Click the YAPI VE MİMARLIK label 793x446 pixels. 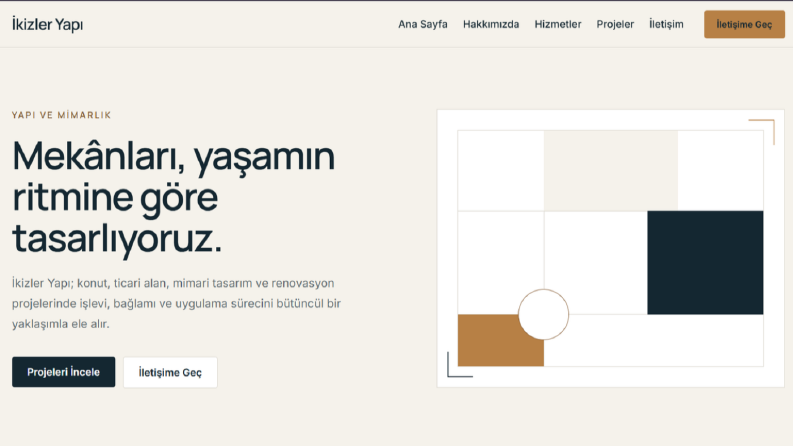pos(62,115)
